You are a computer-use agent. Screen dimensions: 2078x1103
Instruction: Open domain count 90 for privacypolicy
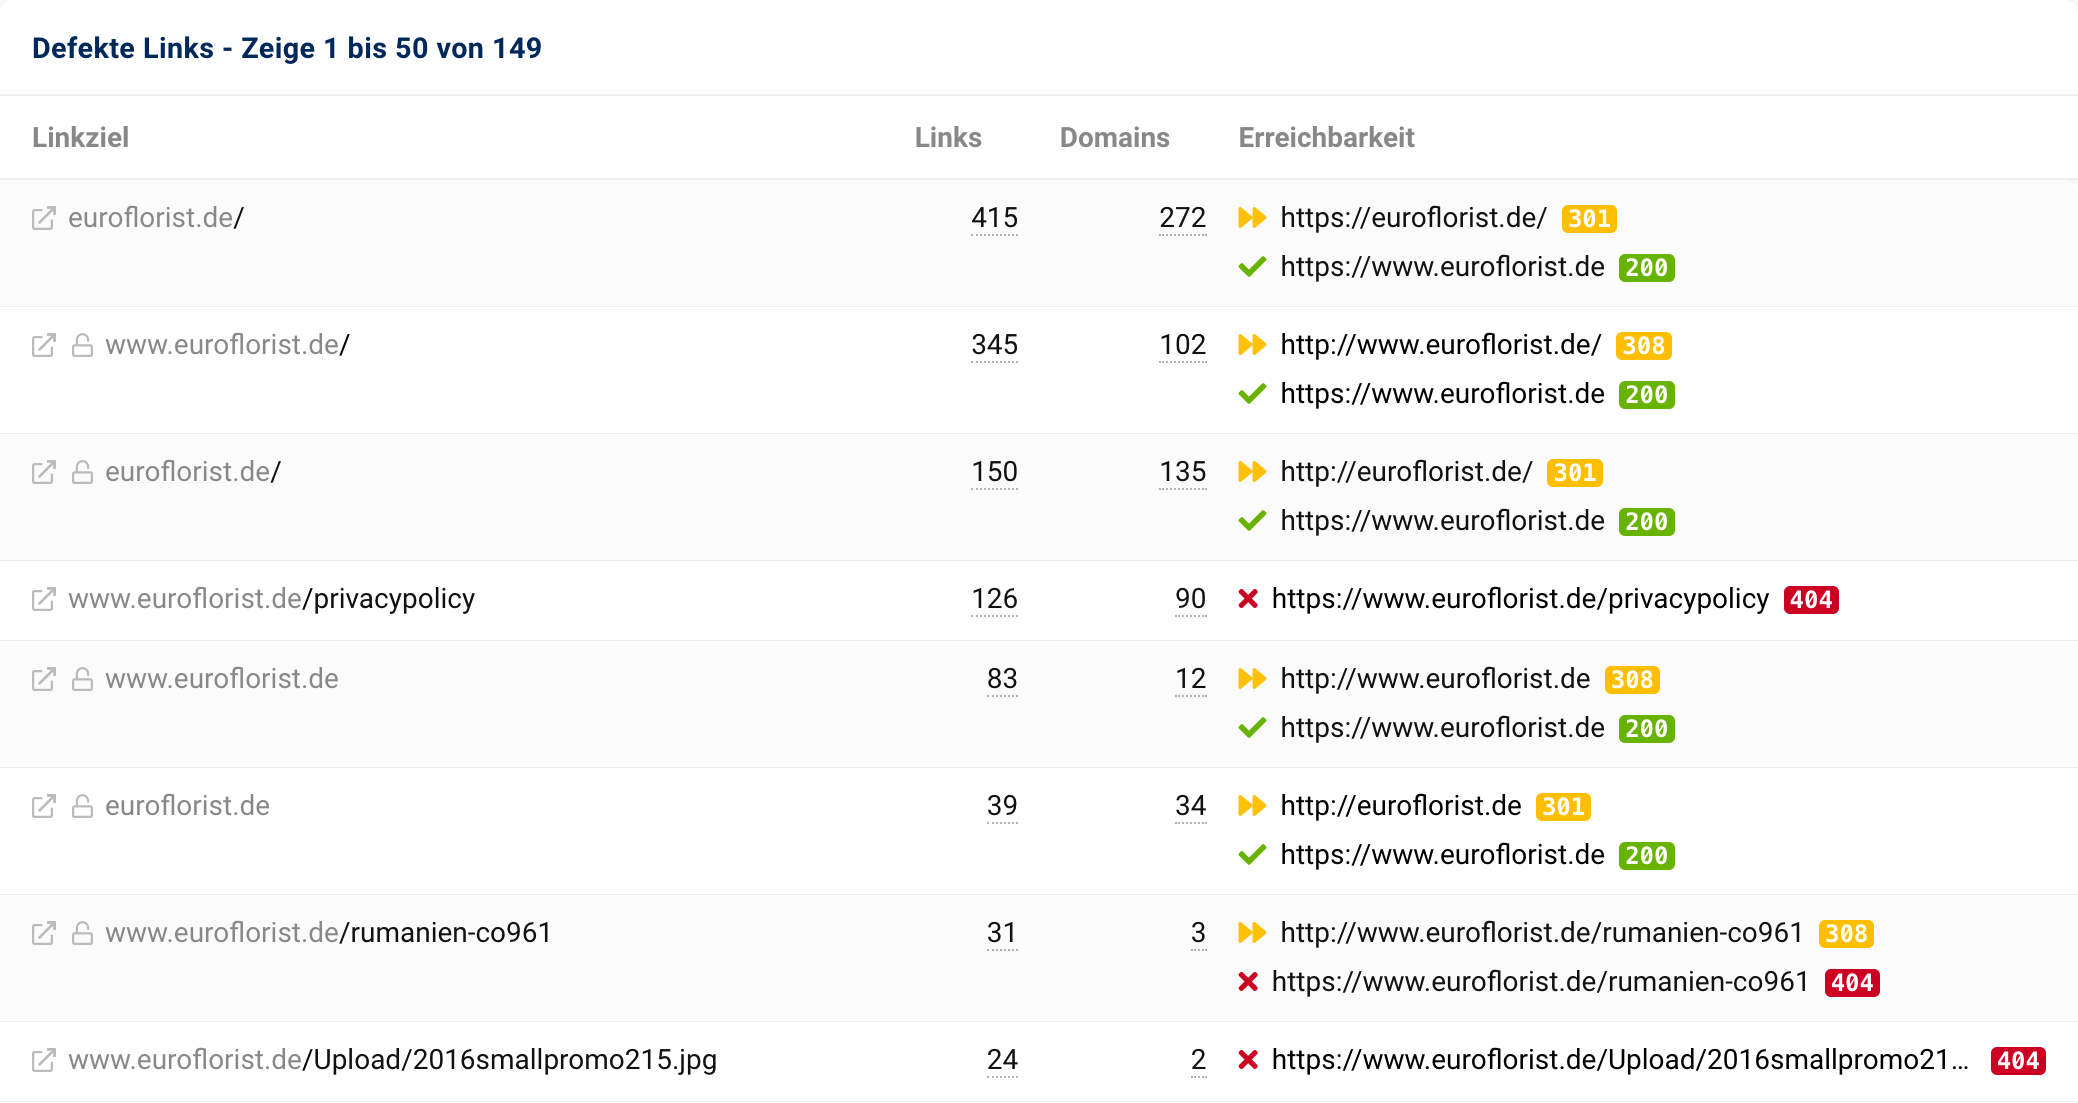[x=1190, y=599]
